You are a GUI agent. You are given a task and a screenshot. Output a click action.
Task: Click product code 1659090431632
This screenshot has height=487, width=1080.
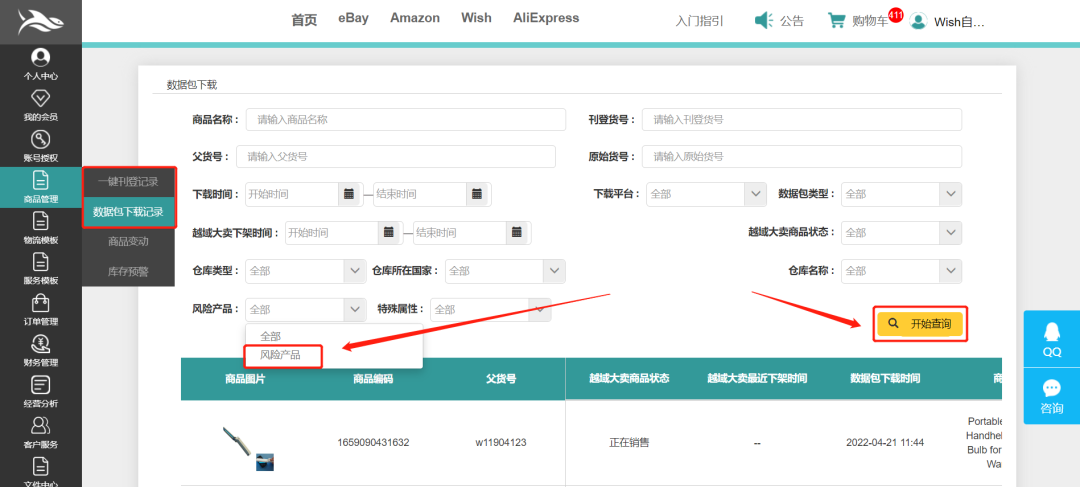point(373,442)
